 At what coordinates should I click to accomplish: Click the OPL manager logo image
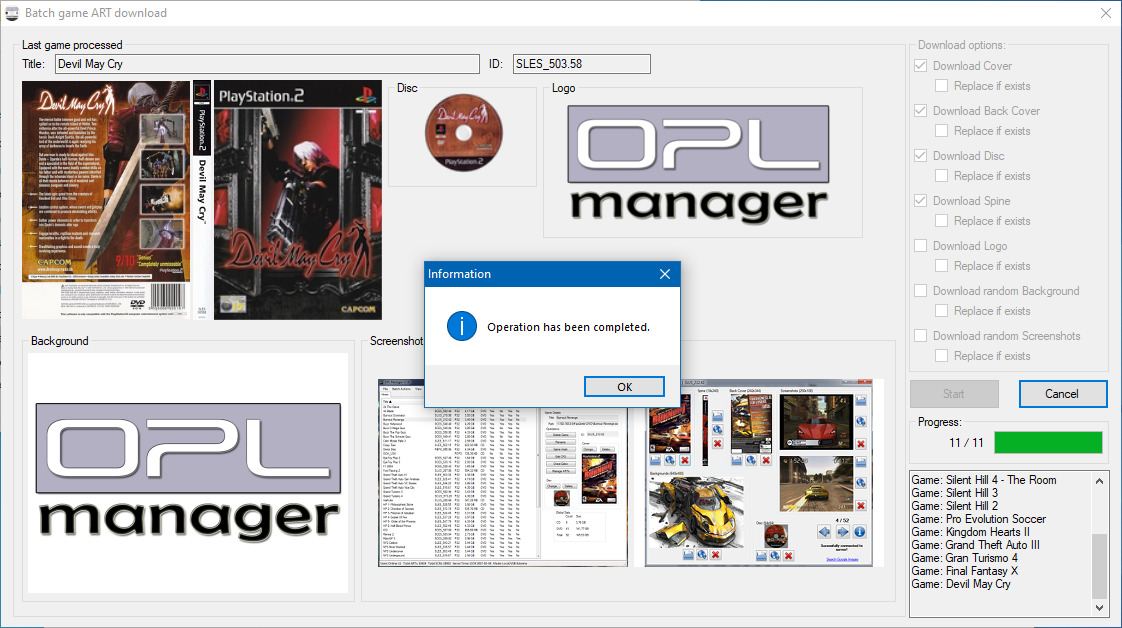coord(698,162)
